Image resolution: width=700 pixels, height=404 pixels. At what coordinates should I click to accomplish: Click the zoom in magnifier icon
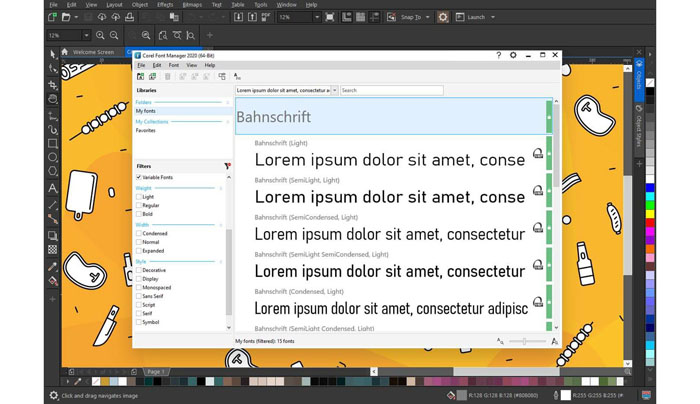100,35
